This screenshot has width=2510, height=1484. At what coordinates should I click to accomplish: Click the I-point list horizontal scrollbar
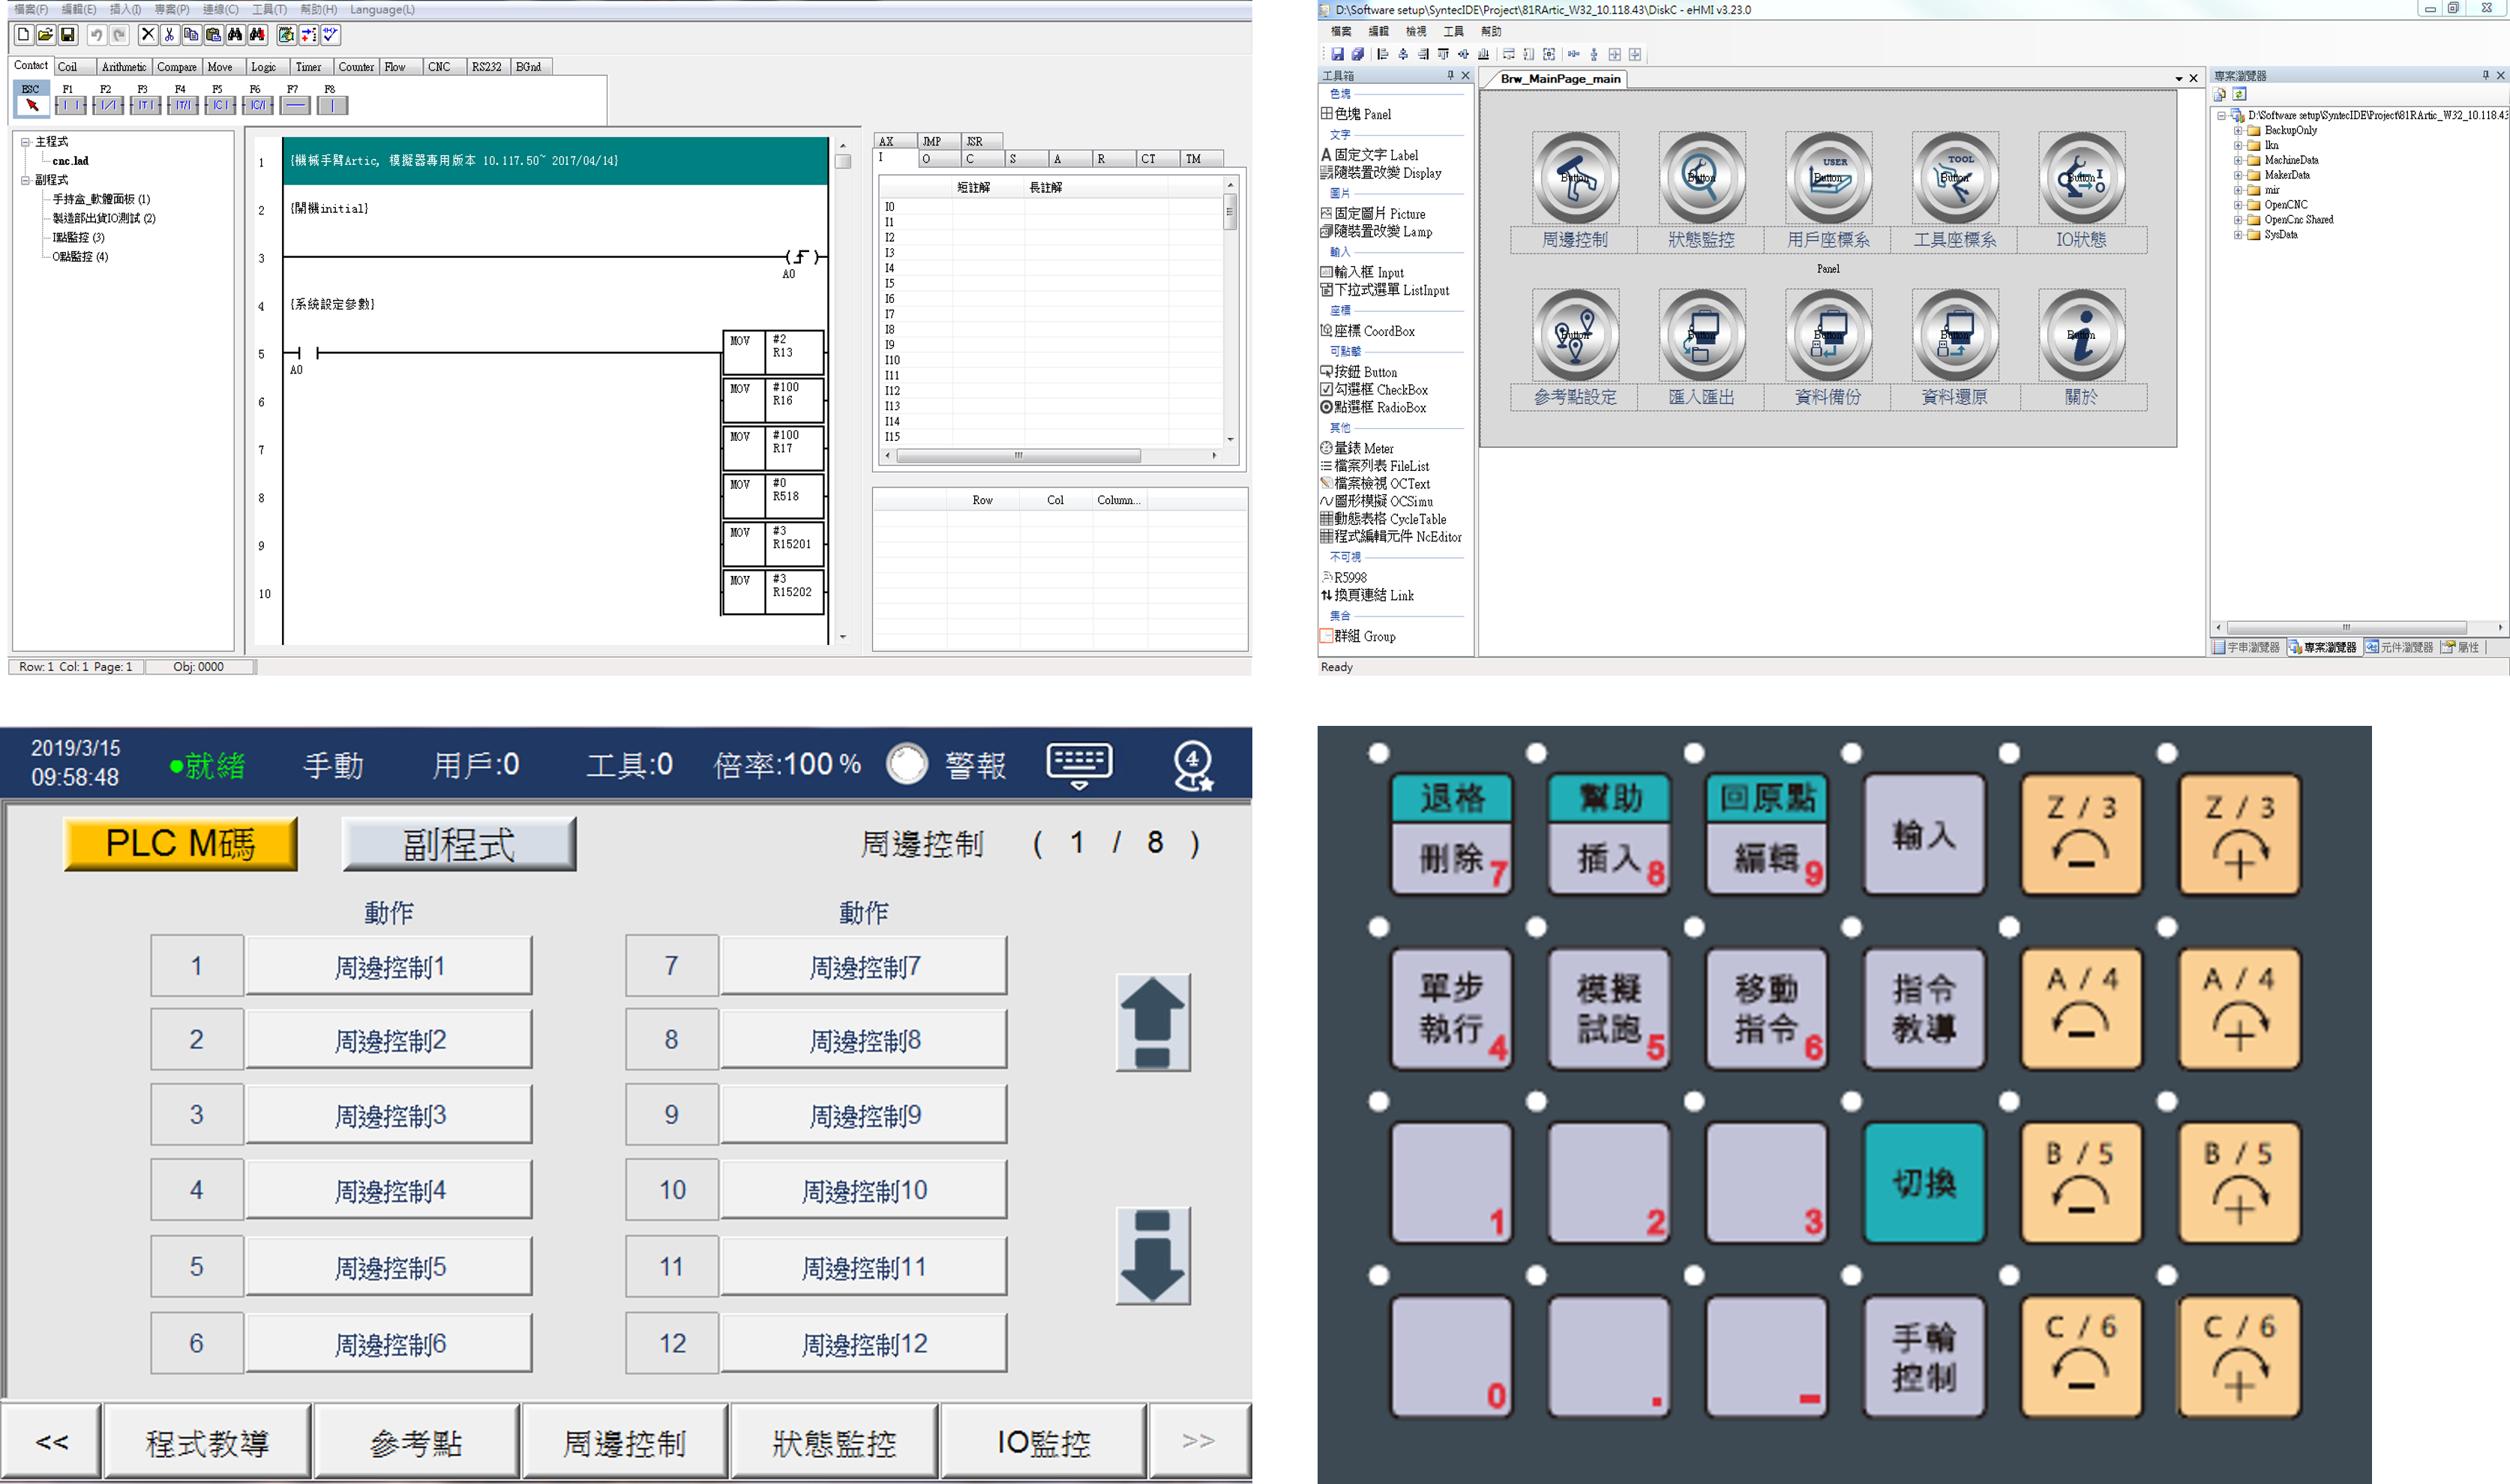click(x=1018, y=456)
